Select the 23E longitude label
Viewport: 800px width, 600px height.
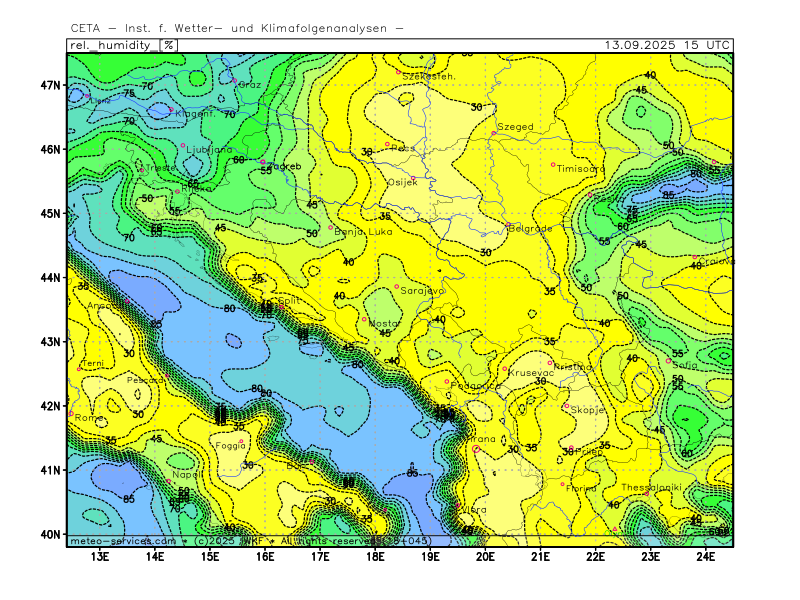point(651,556)
